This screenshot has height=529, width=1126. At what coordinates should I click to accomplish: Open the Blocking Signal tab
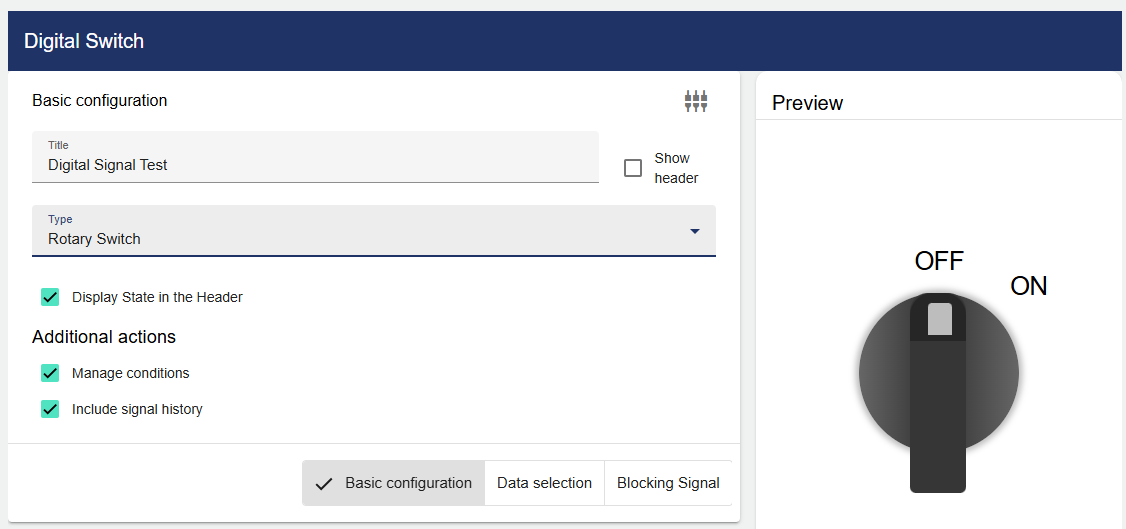point(668,483)
